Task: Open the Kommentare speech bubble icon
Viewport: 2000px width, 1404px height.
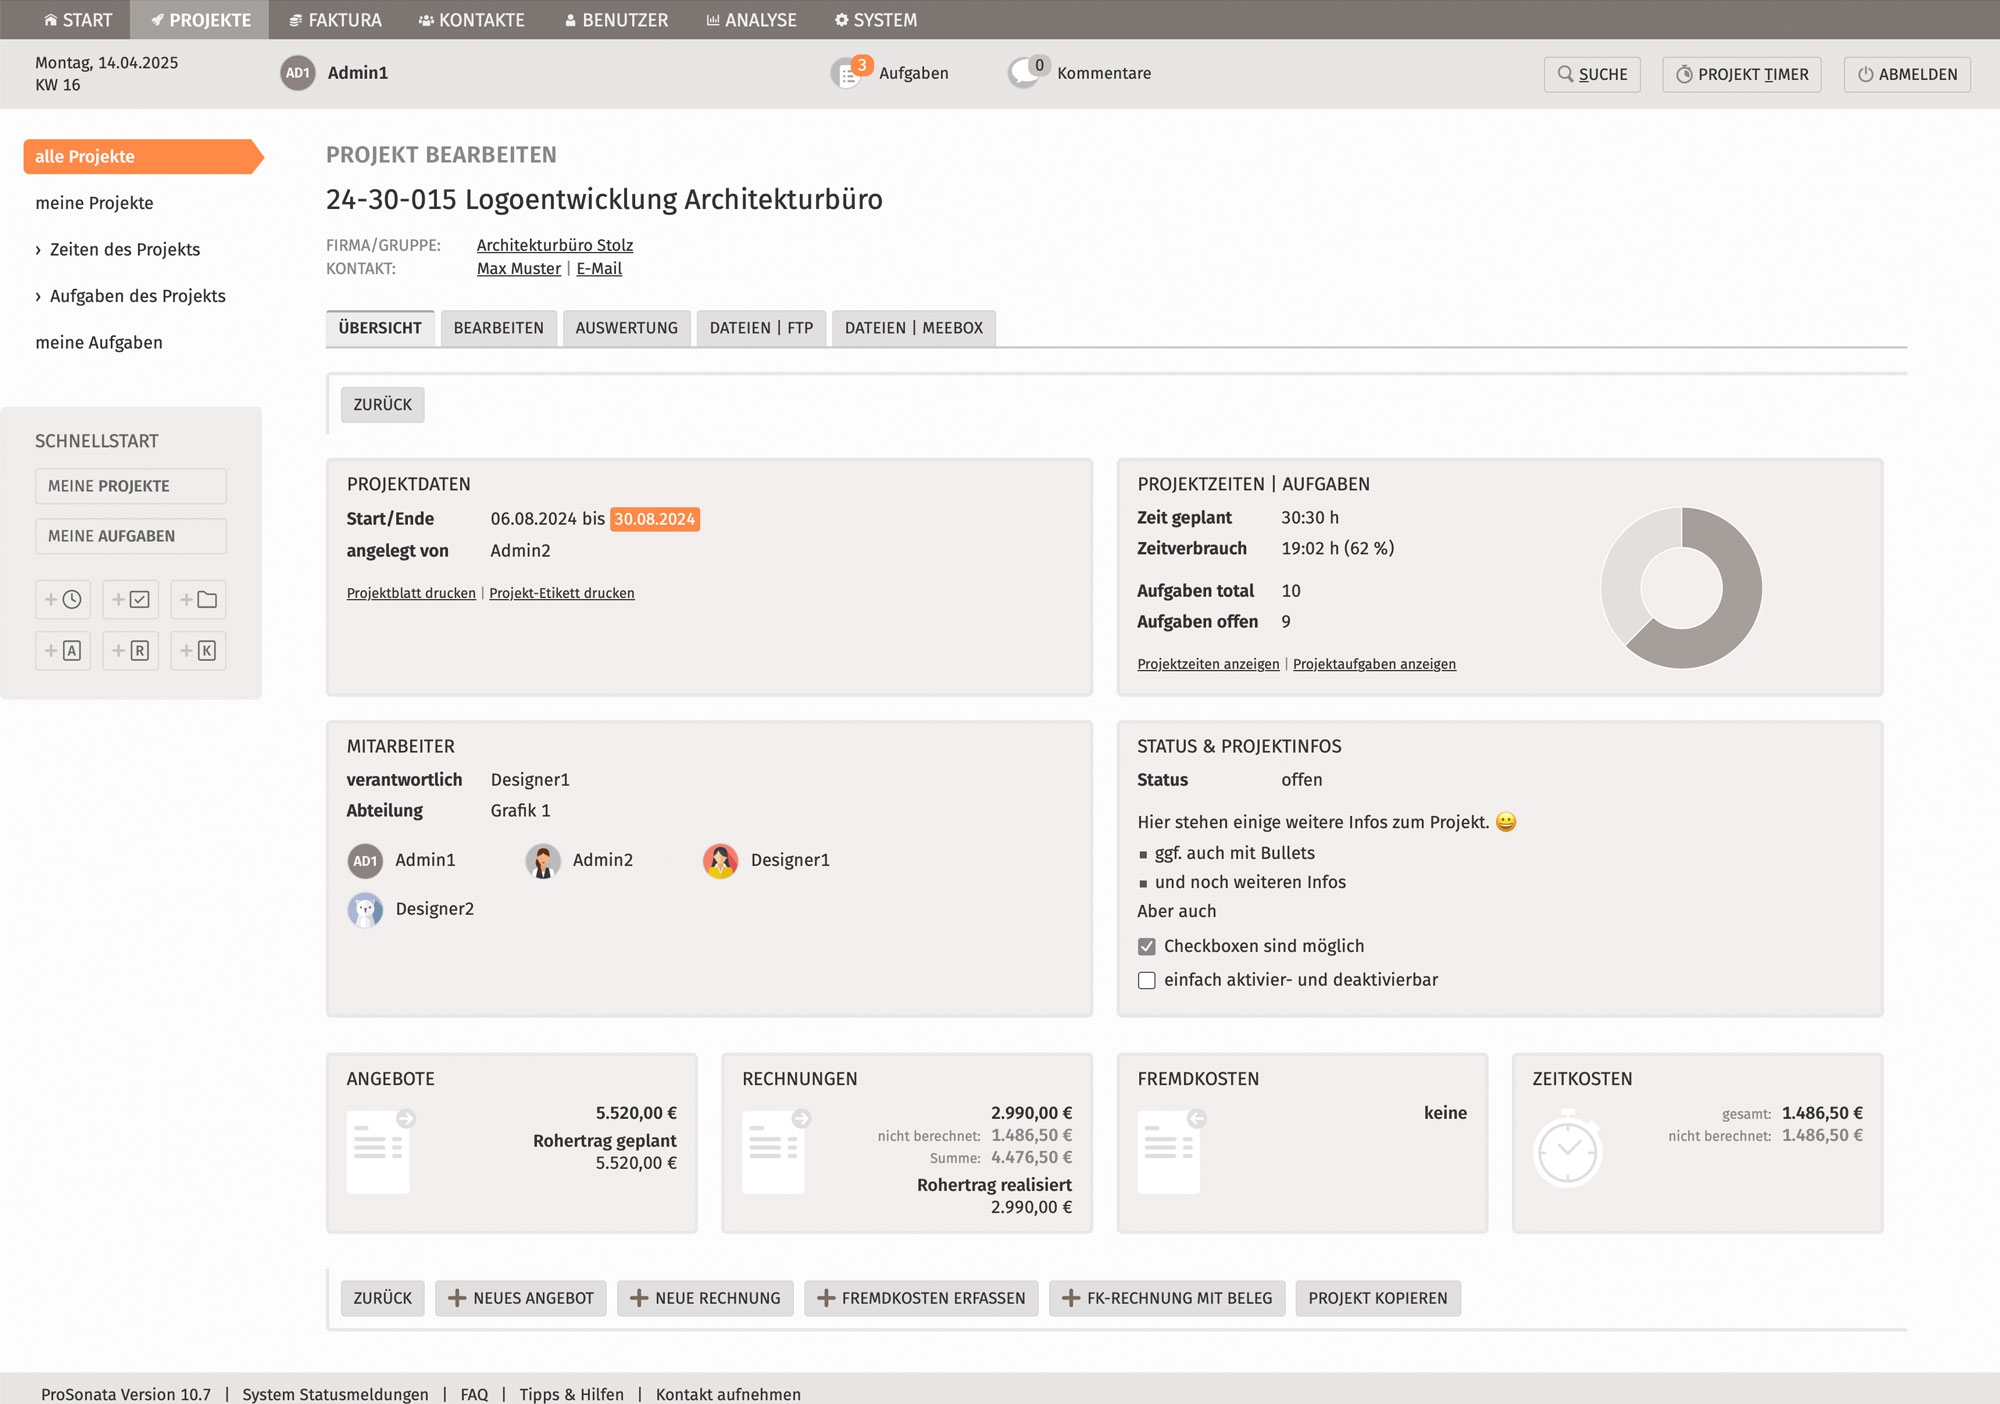Action: point(1026,73)
